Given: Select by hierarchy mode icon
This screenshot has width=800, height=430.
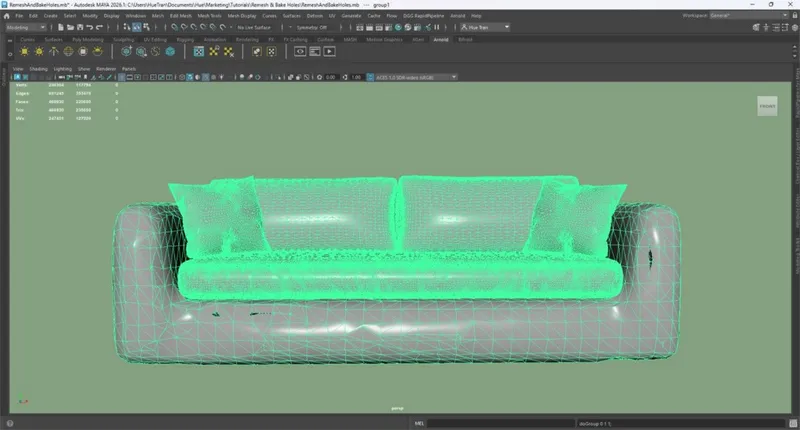Looking at the screenshot, I should (127, 27).
